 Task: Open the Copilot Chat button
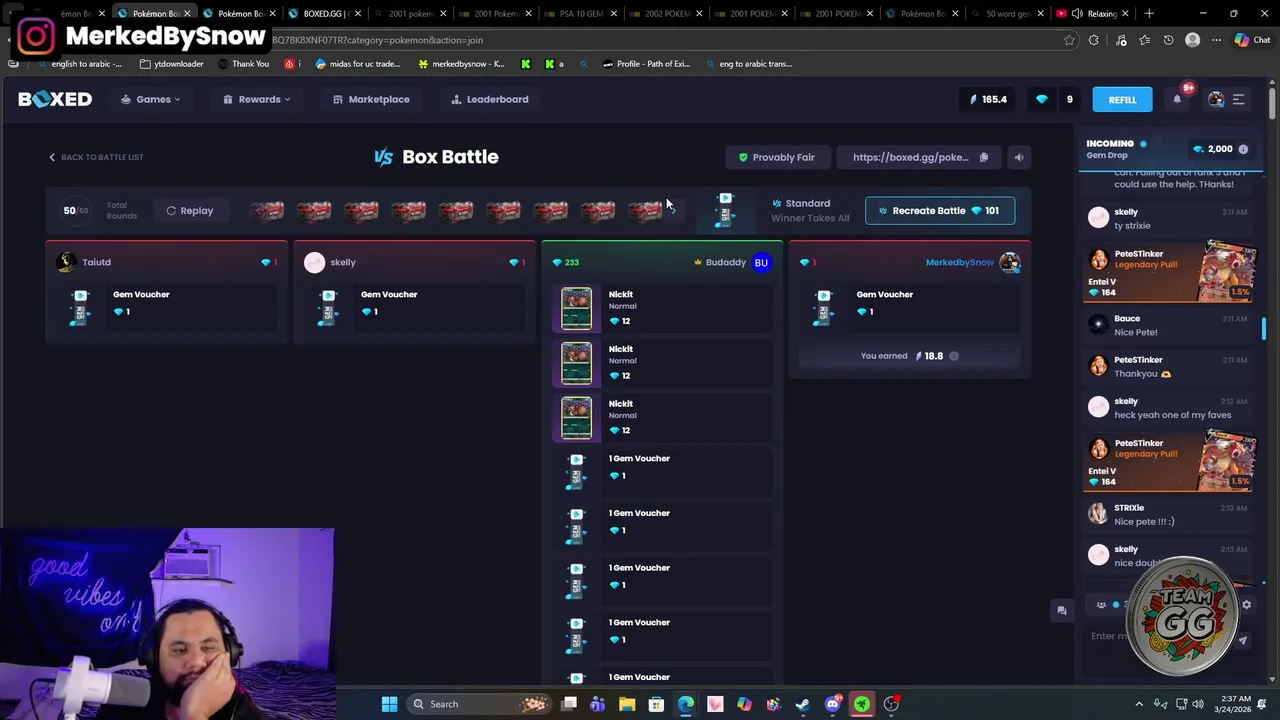tap(1251, 40)
